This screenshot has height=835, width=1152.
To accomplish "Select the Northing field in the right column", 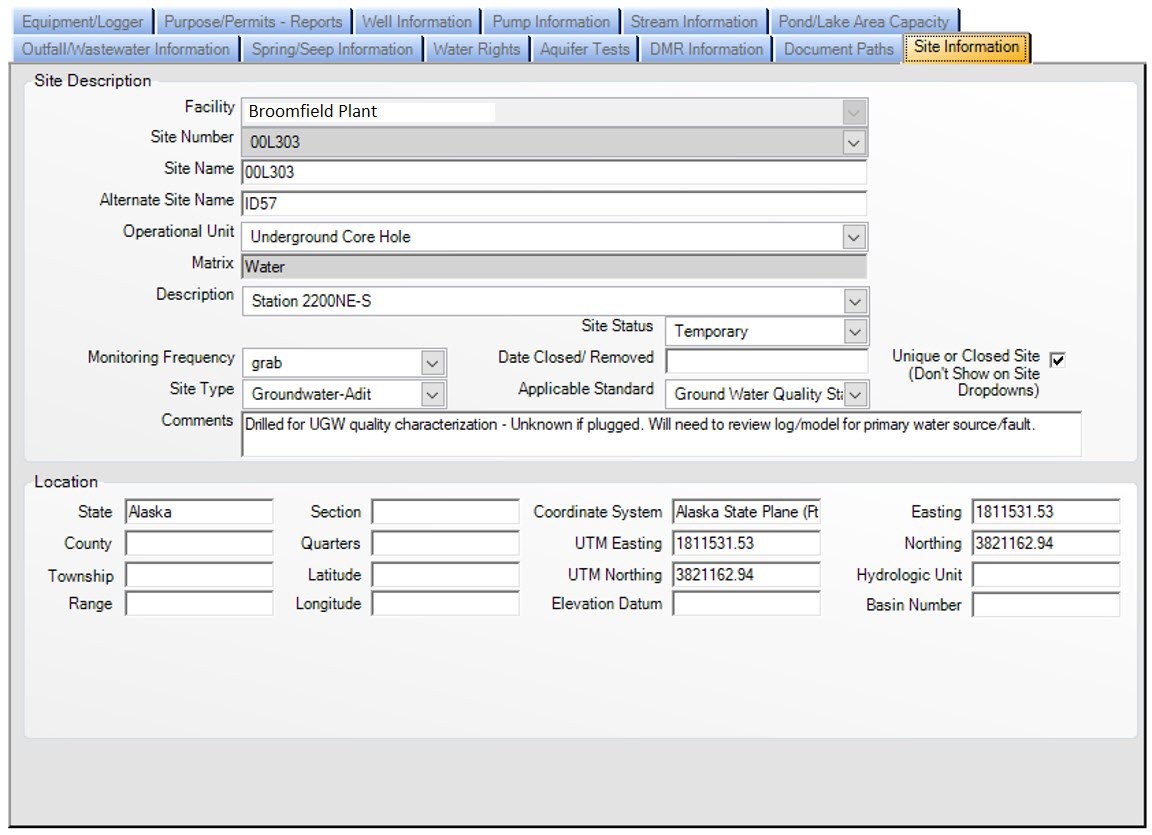I will point(1046,543).
